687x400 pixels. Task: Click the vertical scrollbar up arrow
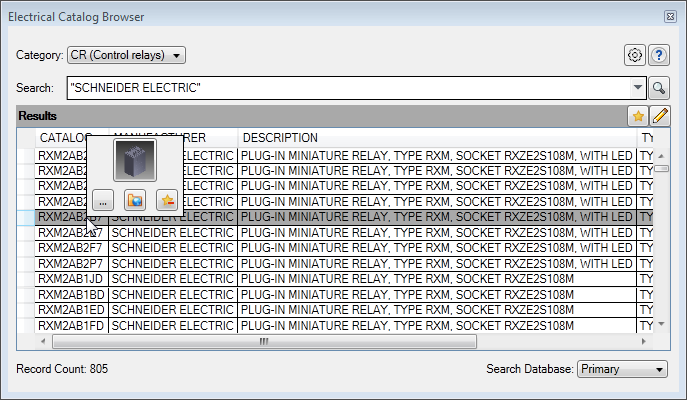662,156
